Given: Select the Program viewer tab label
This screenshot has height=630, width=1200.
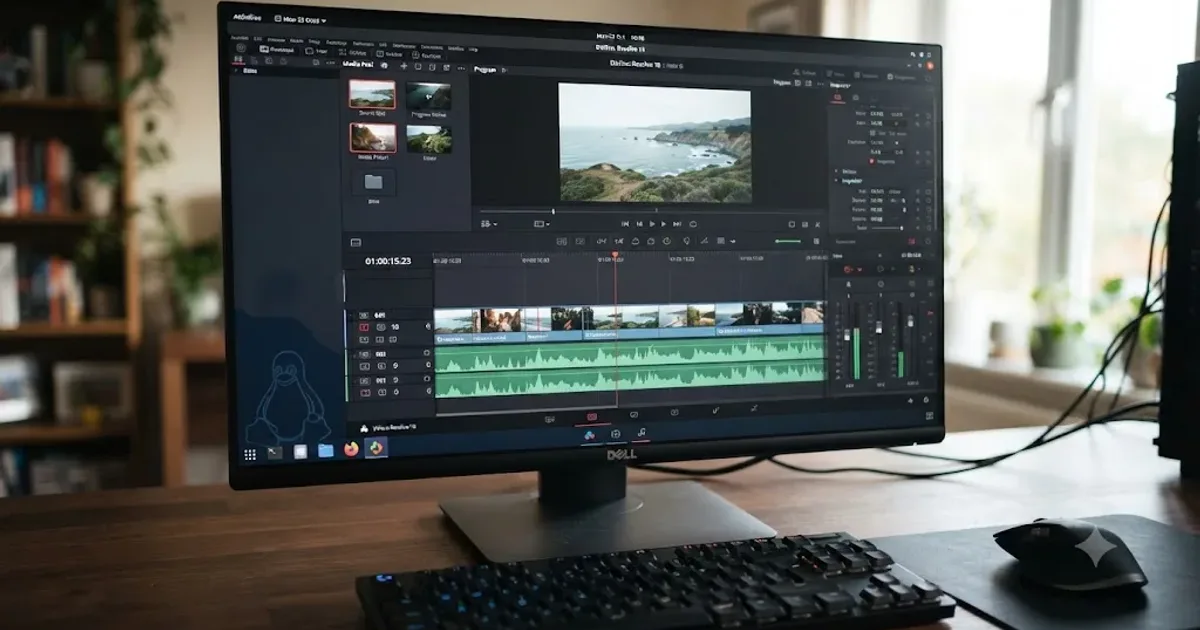Looking at the screenshot, I should tap(485, 70).
